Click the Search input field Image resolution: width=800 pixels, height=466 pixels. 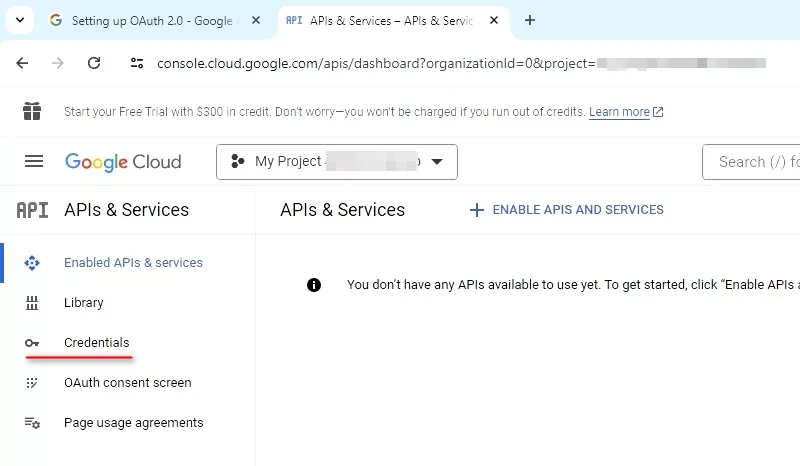tap(751, 162)
